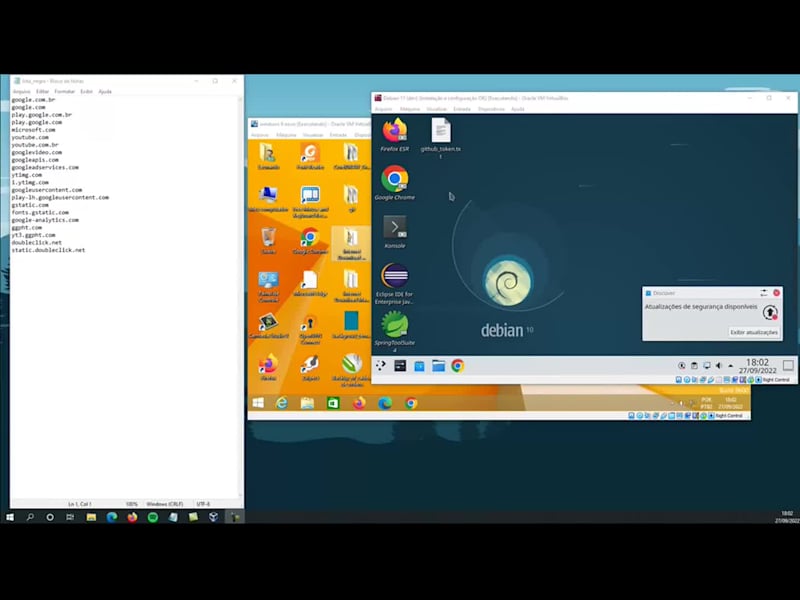Expand hidden tray icons arrow in Debian panel
Screen dimensions: 800x600
click(x=731, y=365)
